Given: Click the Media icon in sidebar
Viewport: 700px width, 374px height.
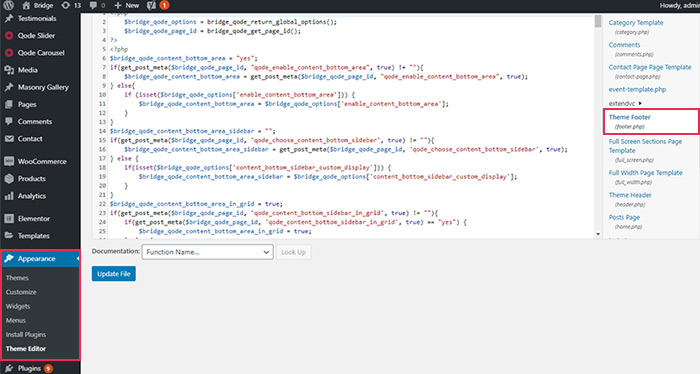Looking at the screenshot, I should click(x=9, y=70).
